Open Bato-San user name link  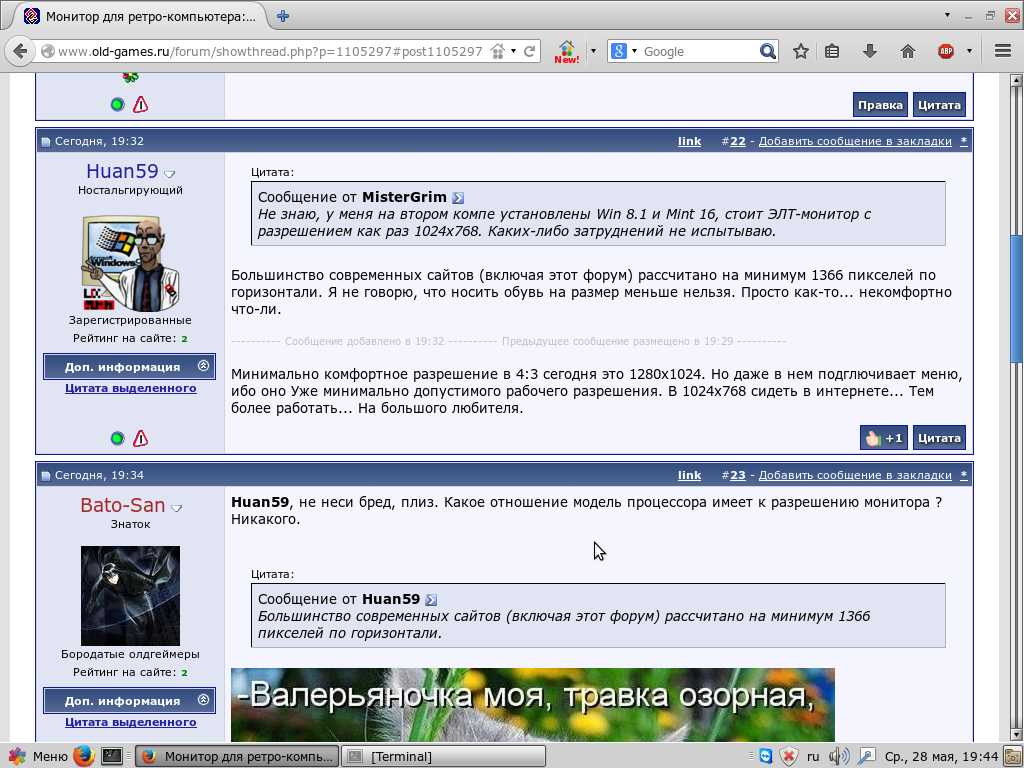point(123,505)
